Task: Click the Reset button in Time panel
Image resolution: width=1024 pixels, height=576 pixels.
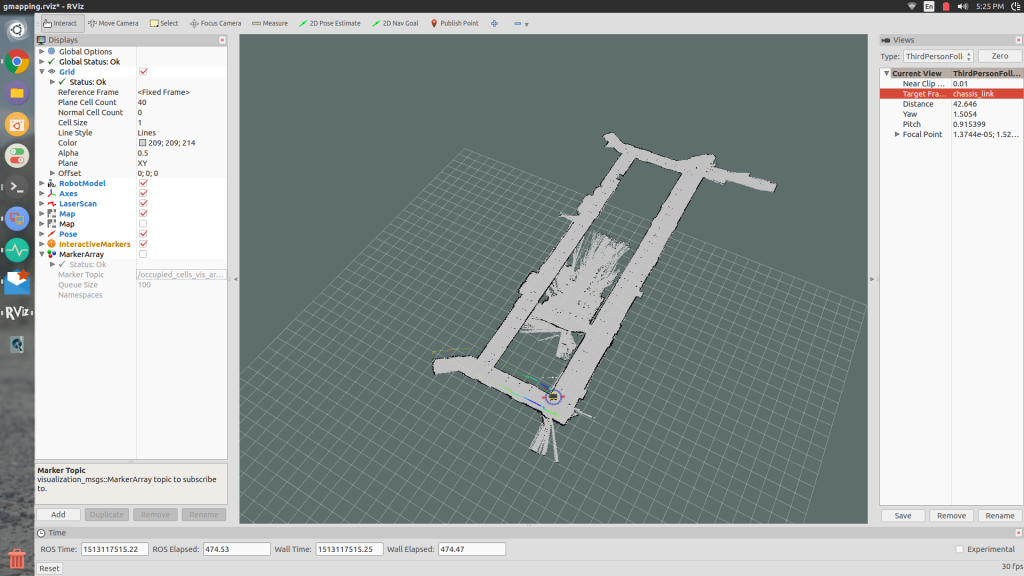Action: 49,568
